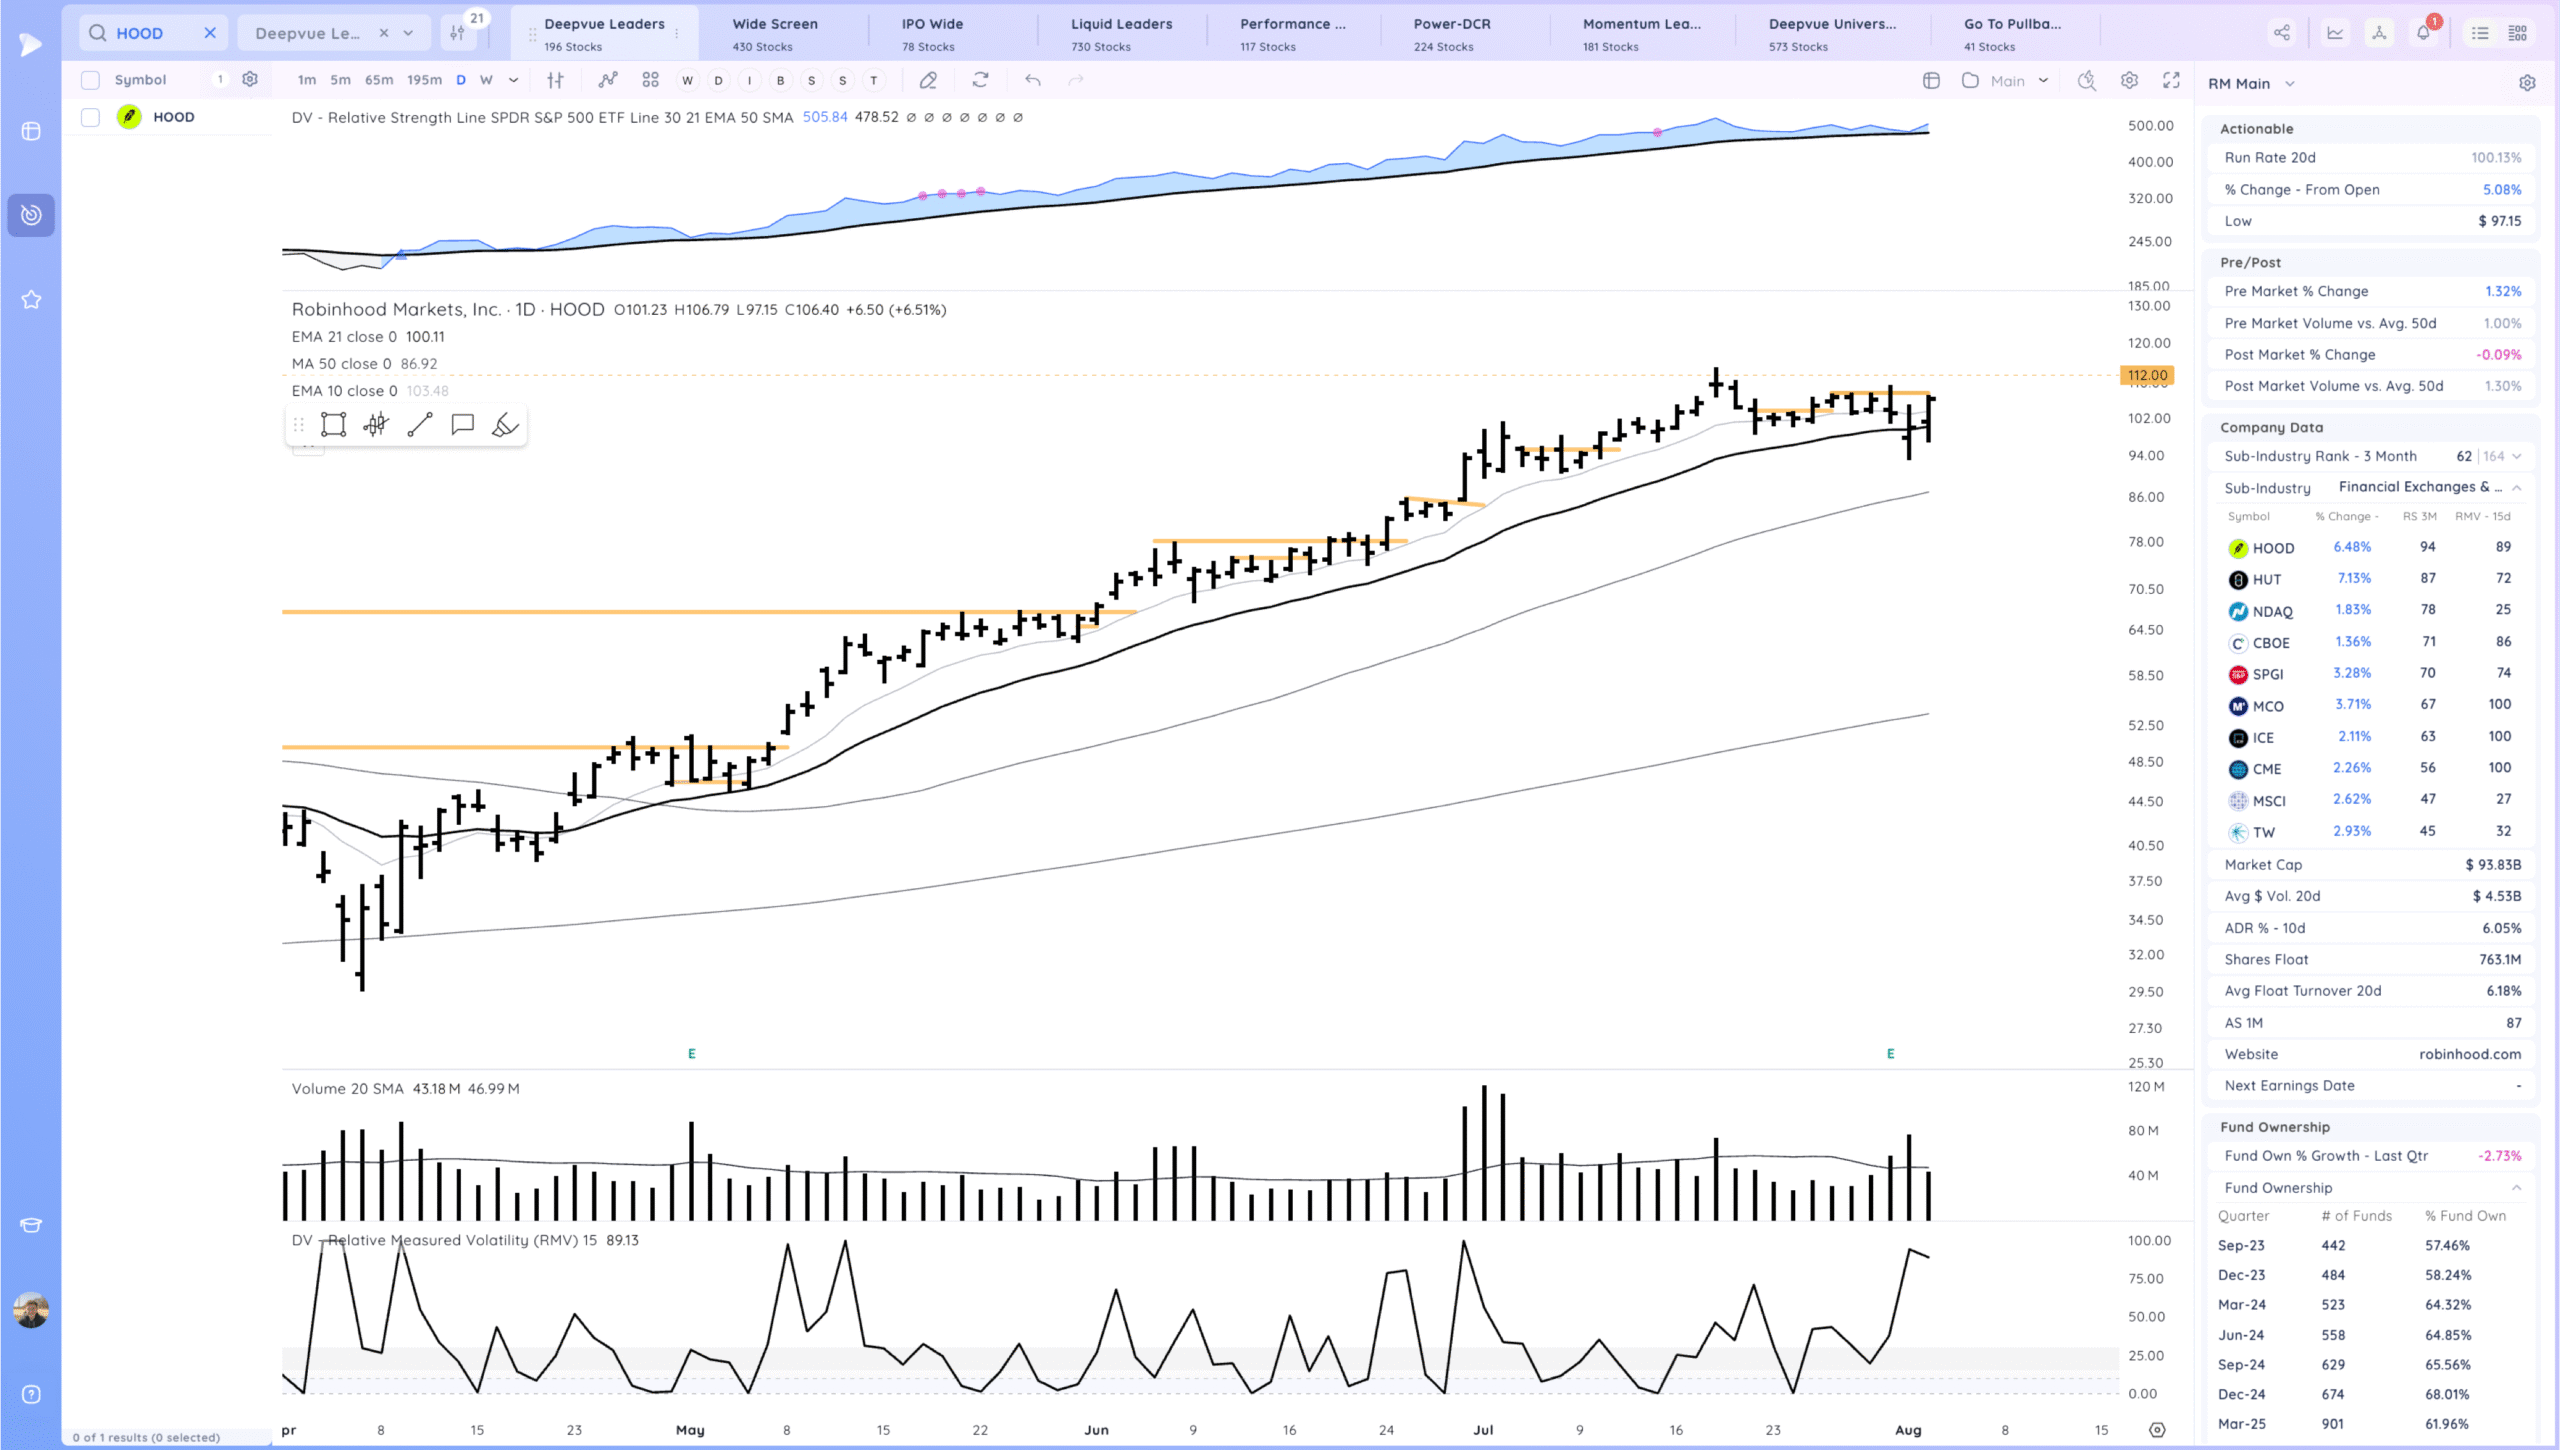Undo the last chart action
The width and height of the screenshot is (2560, 1450).
pyautogui.click(x=1033, y=80)
